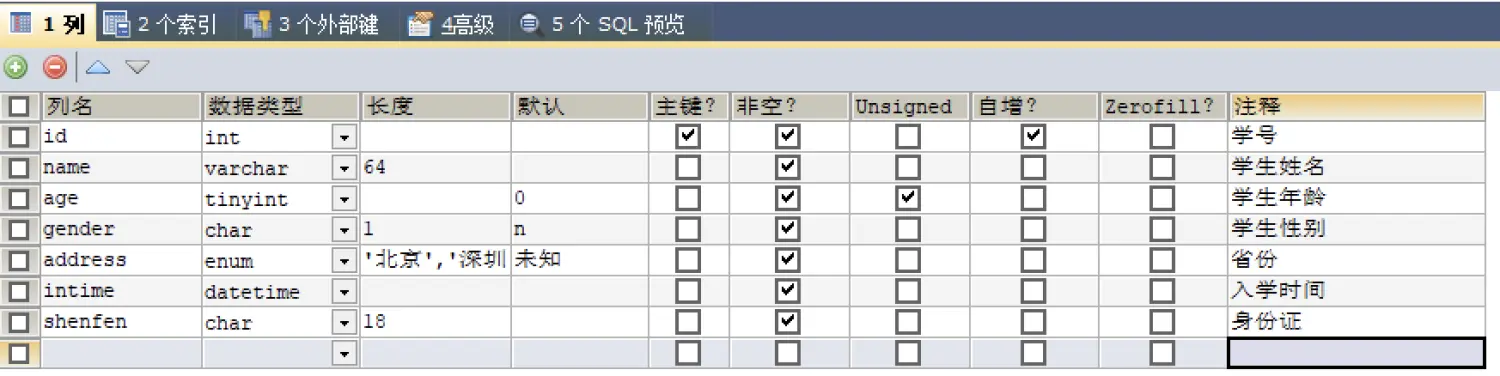Enable Zerofill checkbox for intime row

(1162, 291)
